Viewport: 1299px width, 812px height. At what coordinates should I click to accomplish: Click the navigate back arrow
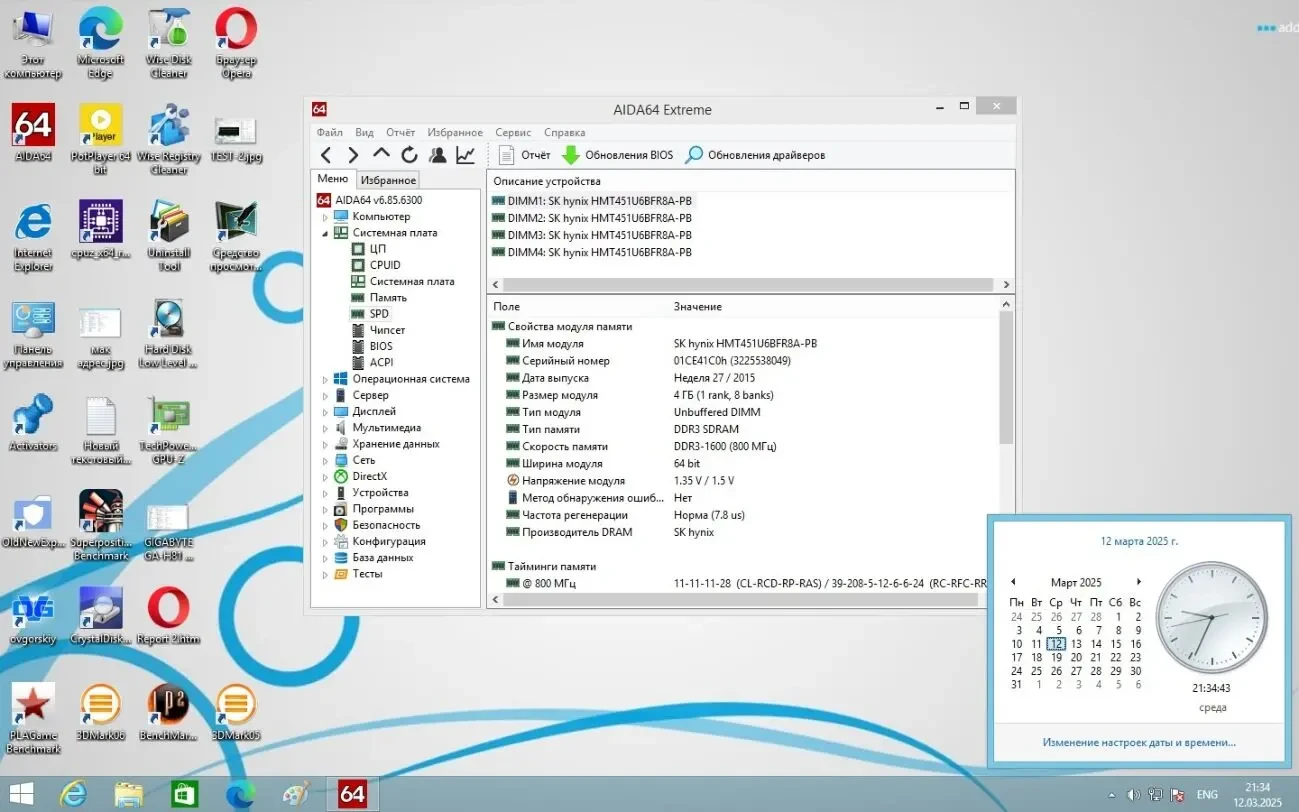(327, 155)
